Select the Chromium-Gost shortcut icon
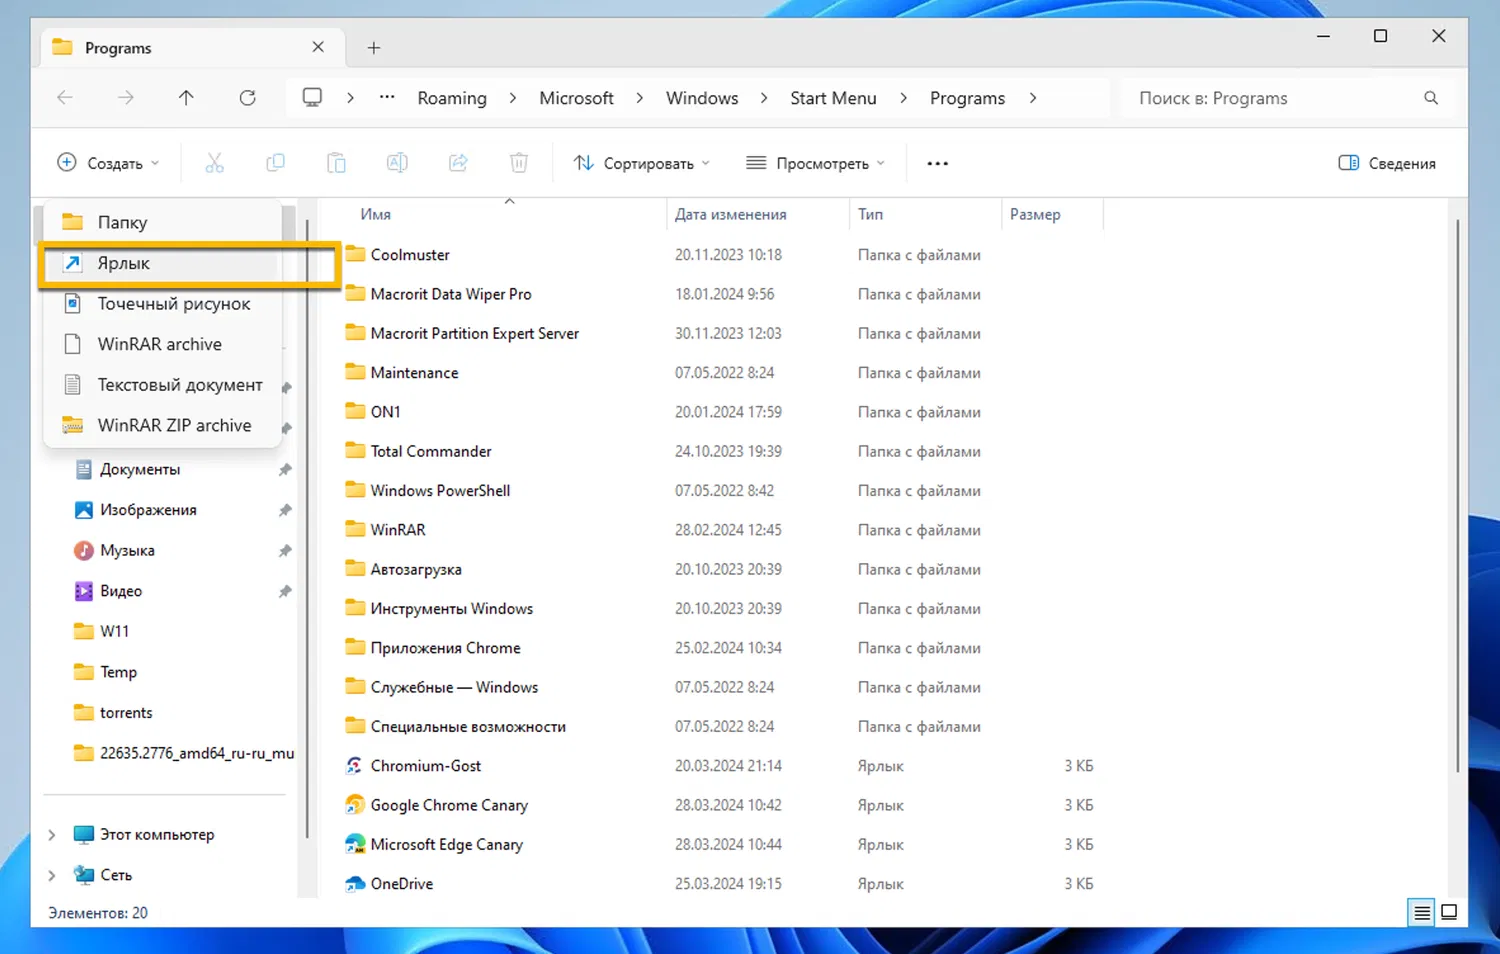 (x=354, y=766)
